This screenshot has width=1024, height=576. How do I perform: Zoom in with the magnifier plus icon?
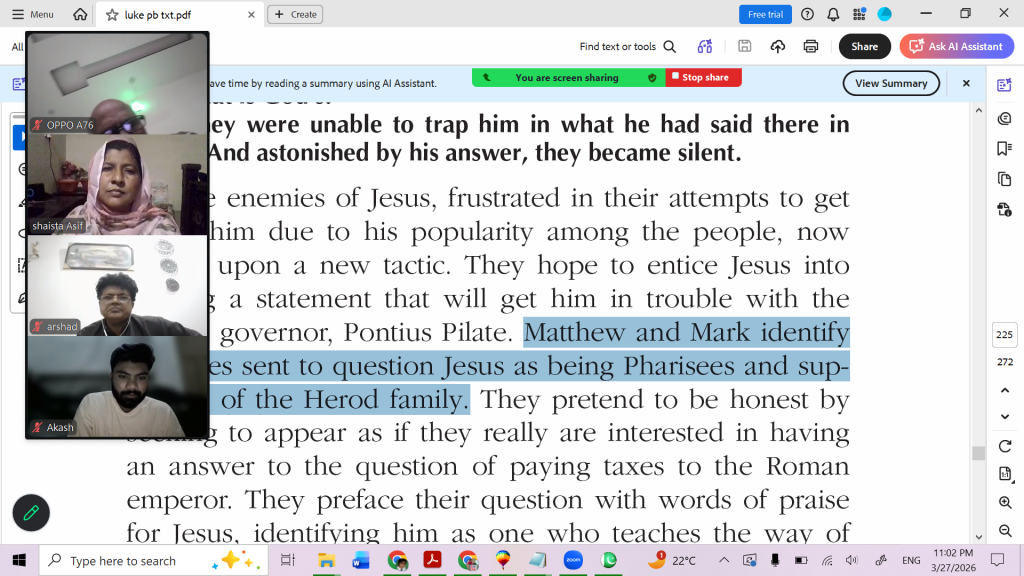(x=1004, y=503)
